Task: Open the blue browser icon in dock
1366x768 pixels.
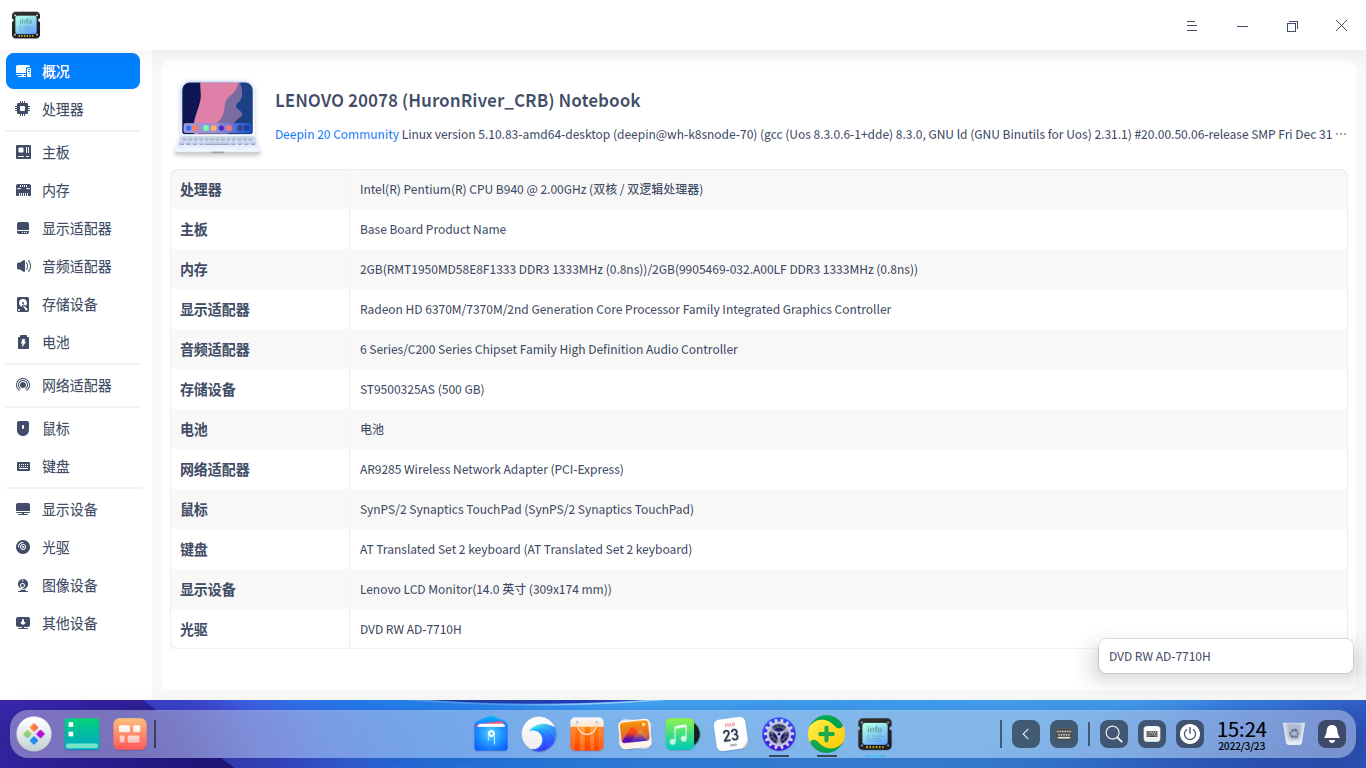Action: pyautogui.click(x=539, y=735)
